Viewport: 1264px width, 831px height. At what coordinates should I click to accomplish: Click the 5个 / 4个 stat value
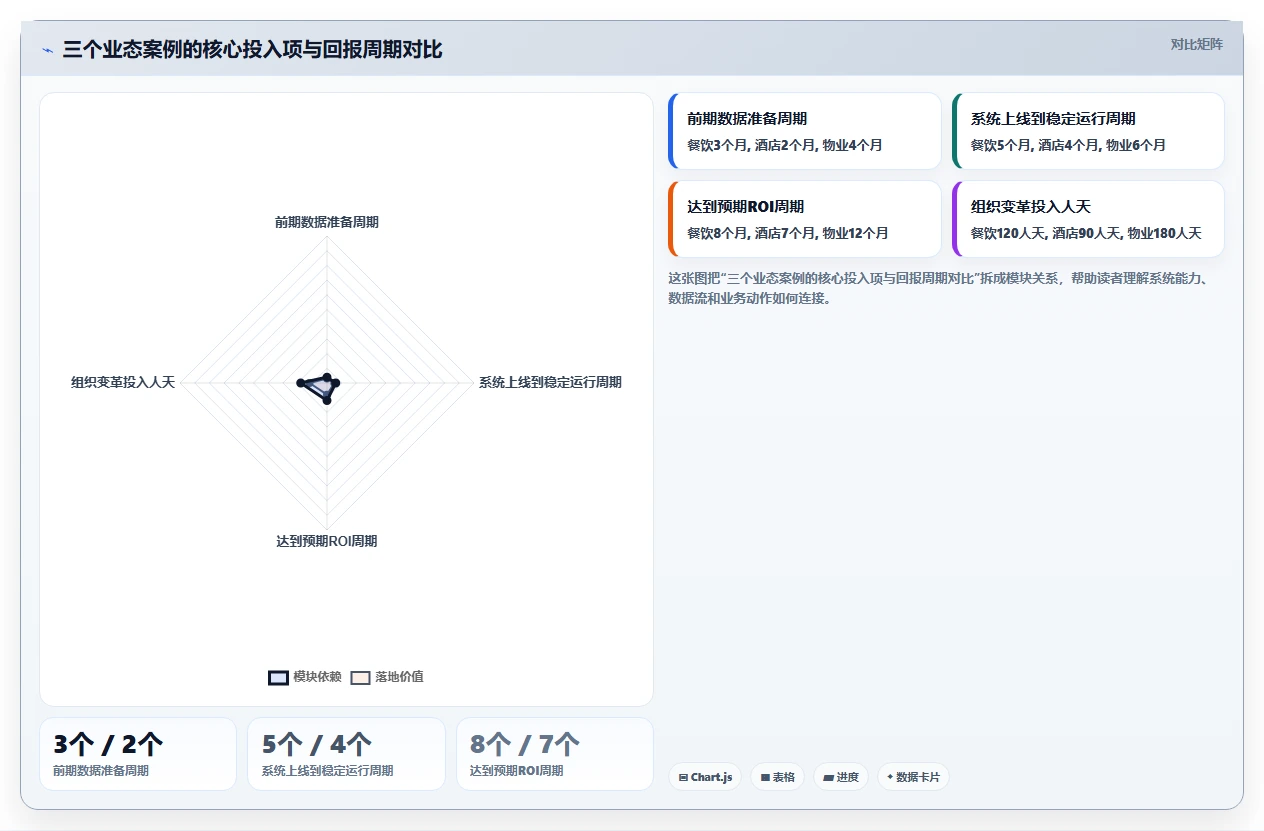317,744
